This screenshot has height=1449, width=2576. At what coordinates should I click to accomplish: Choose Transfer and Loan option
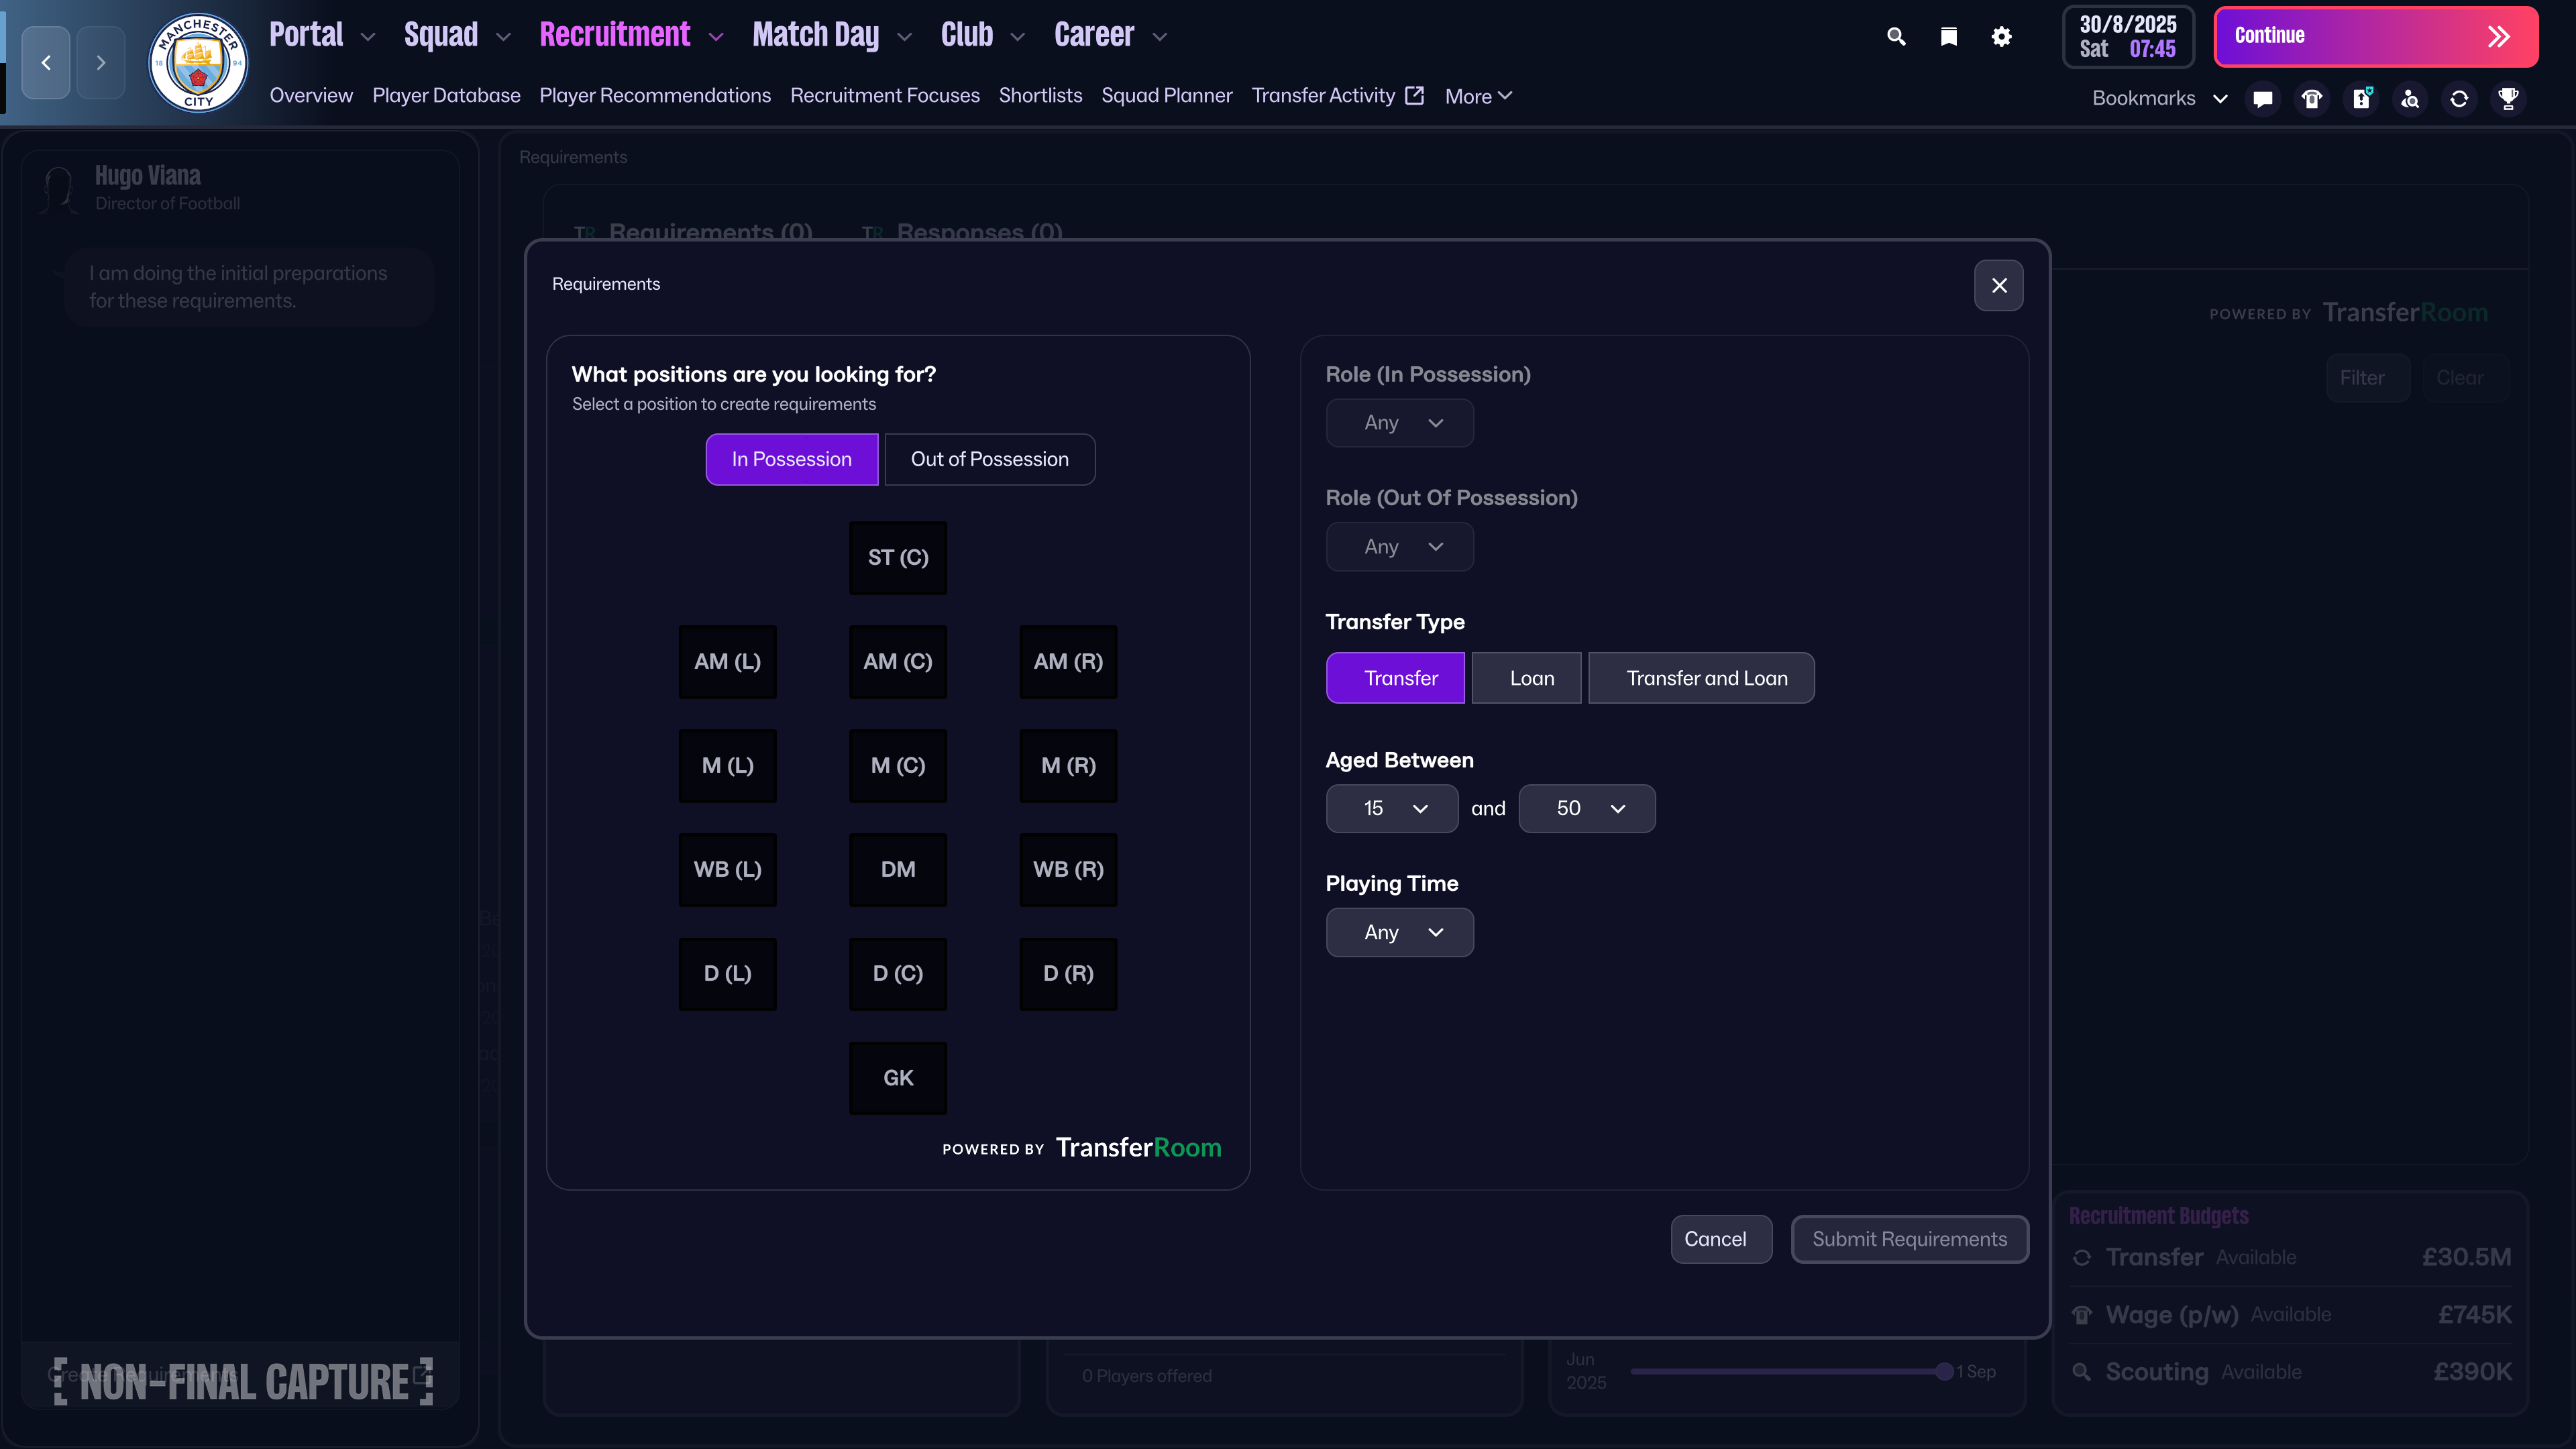1701,678
